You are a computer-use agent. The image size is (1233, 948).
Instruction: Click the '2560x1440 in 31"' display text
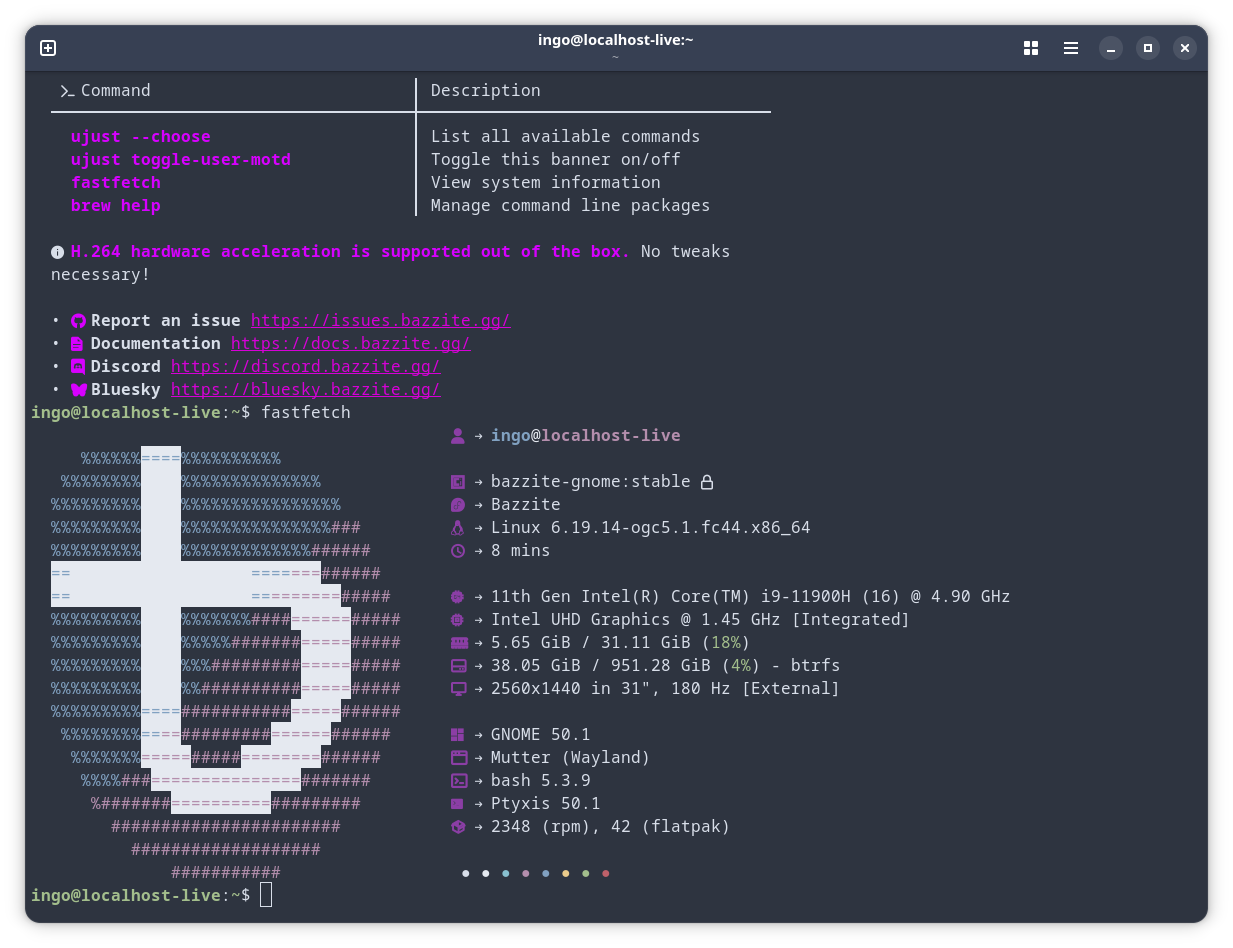(576, 689)
